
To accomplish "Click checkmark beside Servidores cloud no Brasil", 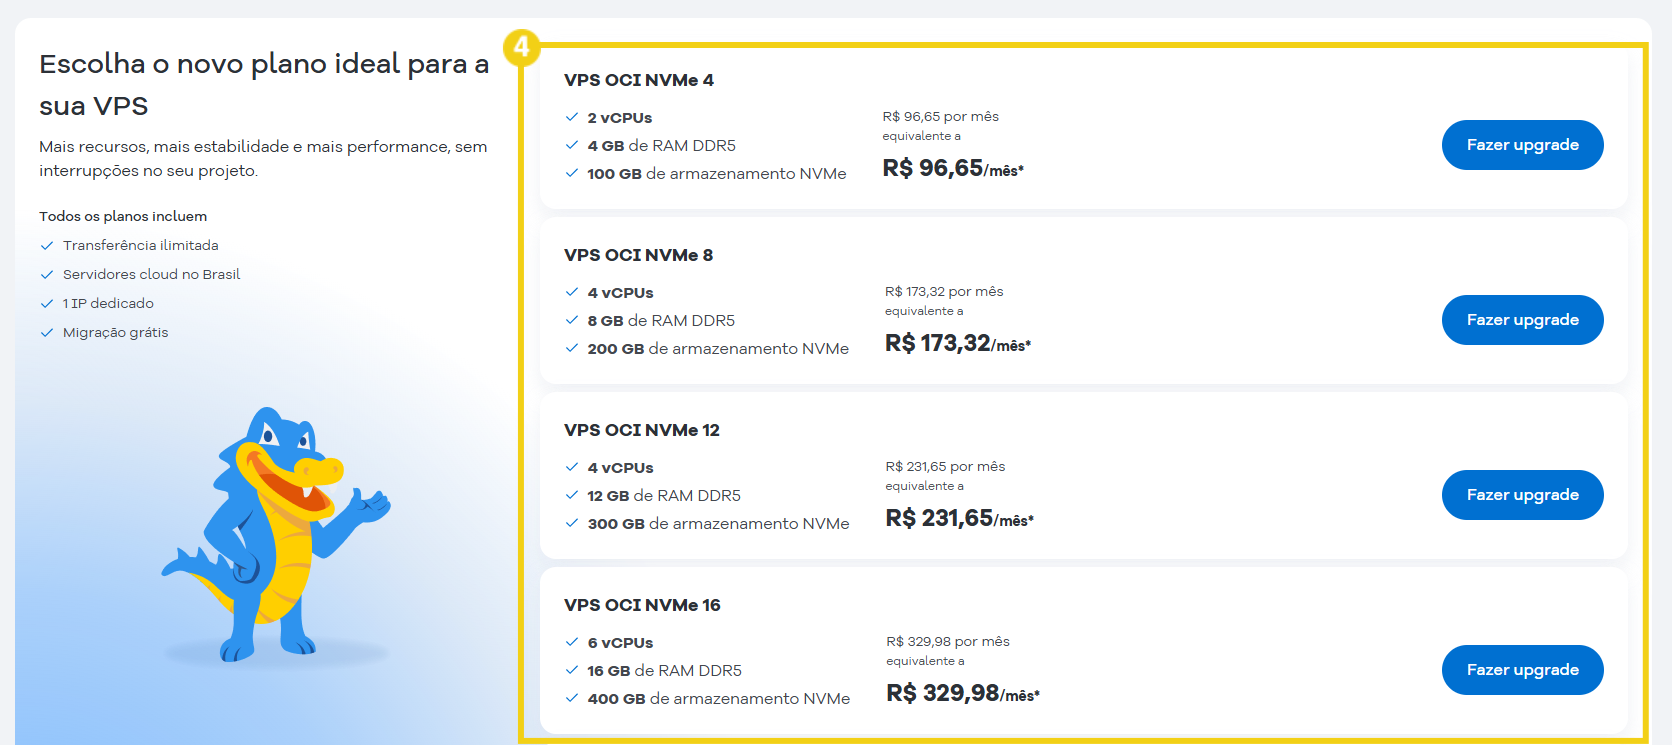I will point(47,274).
